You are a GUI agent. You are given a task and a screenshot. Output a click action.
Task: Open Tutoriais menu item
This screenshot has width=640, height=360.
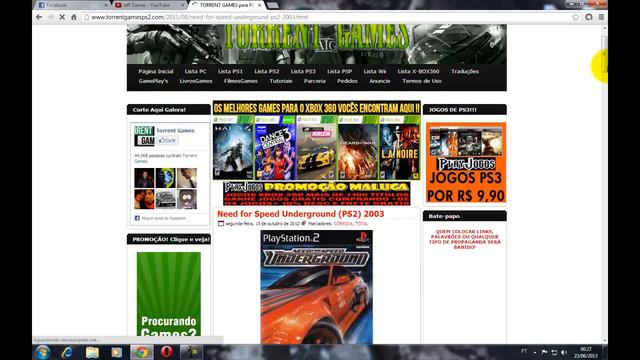pos(281,81)
